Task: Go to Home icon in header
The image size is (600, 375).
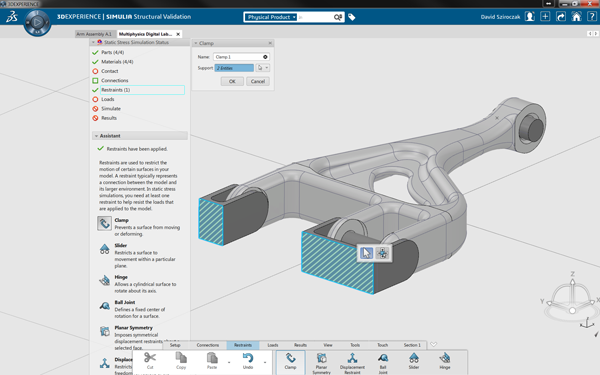Action: pos(576,16)
